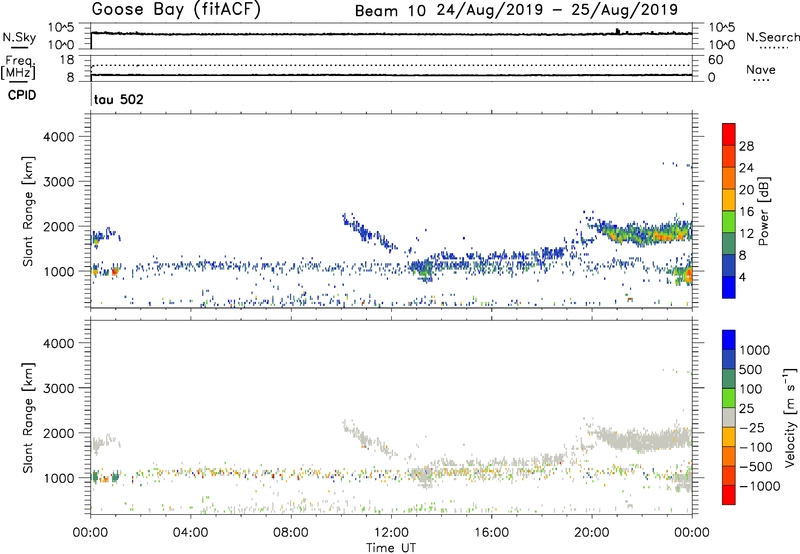
Task: Click the dotted frequency trace in the Freq. panel
Action: [x=391, y=65]
